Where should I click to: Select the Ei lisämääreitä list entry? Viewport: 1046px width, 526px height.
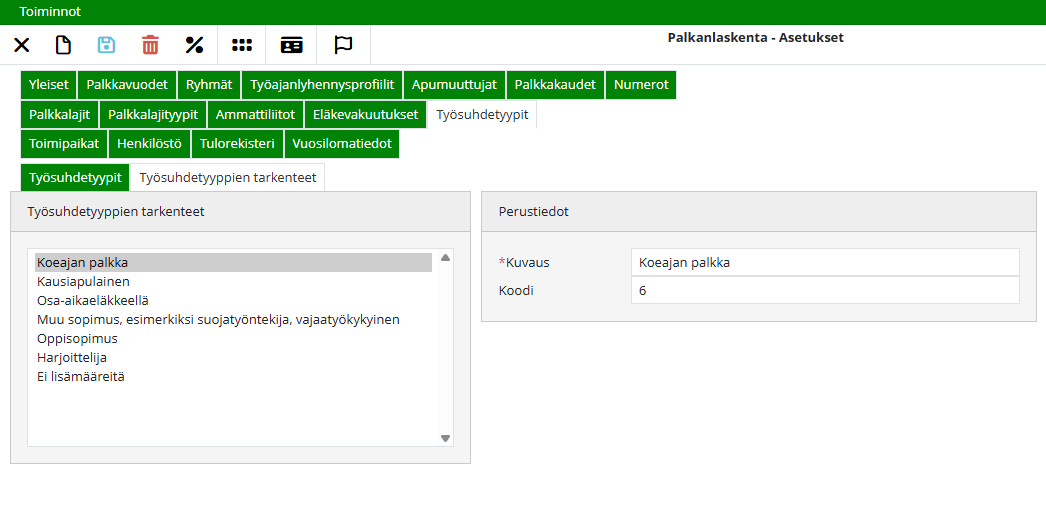81,377
